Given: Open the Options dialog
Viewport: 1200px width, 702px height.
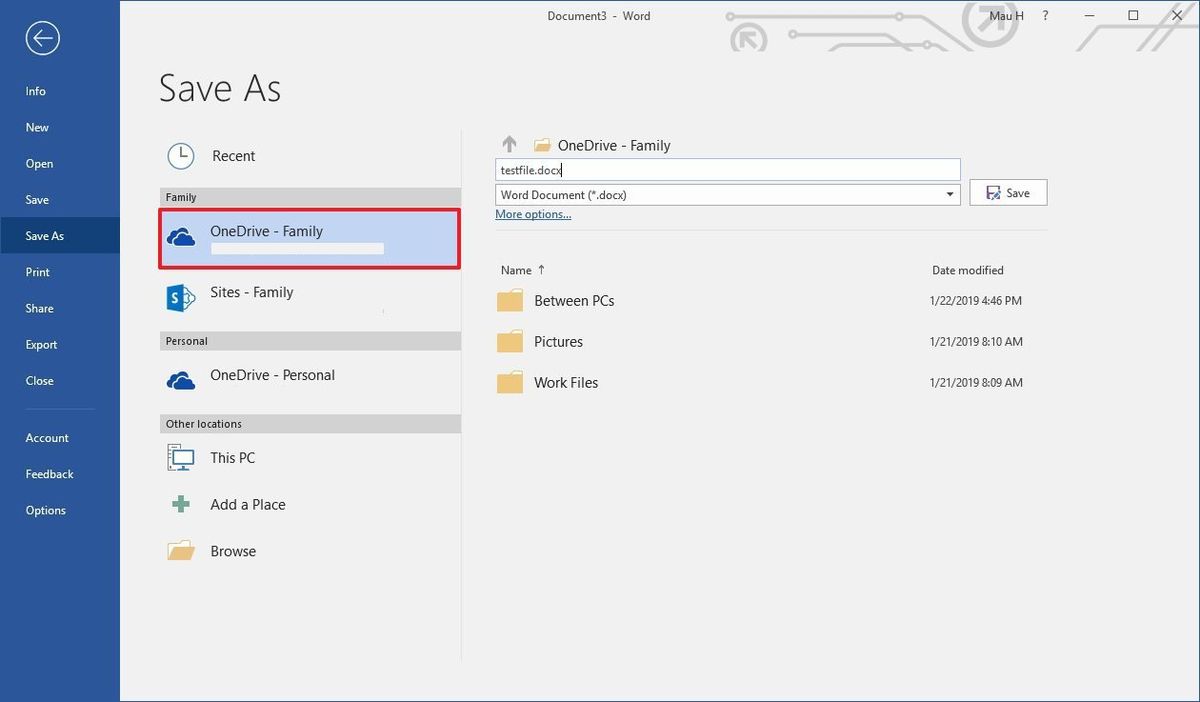Looking at the screenshot, I should pyautogui.click(x=45, y=510).
